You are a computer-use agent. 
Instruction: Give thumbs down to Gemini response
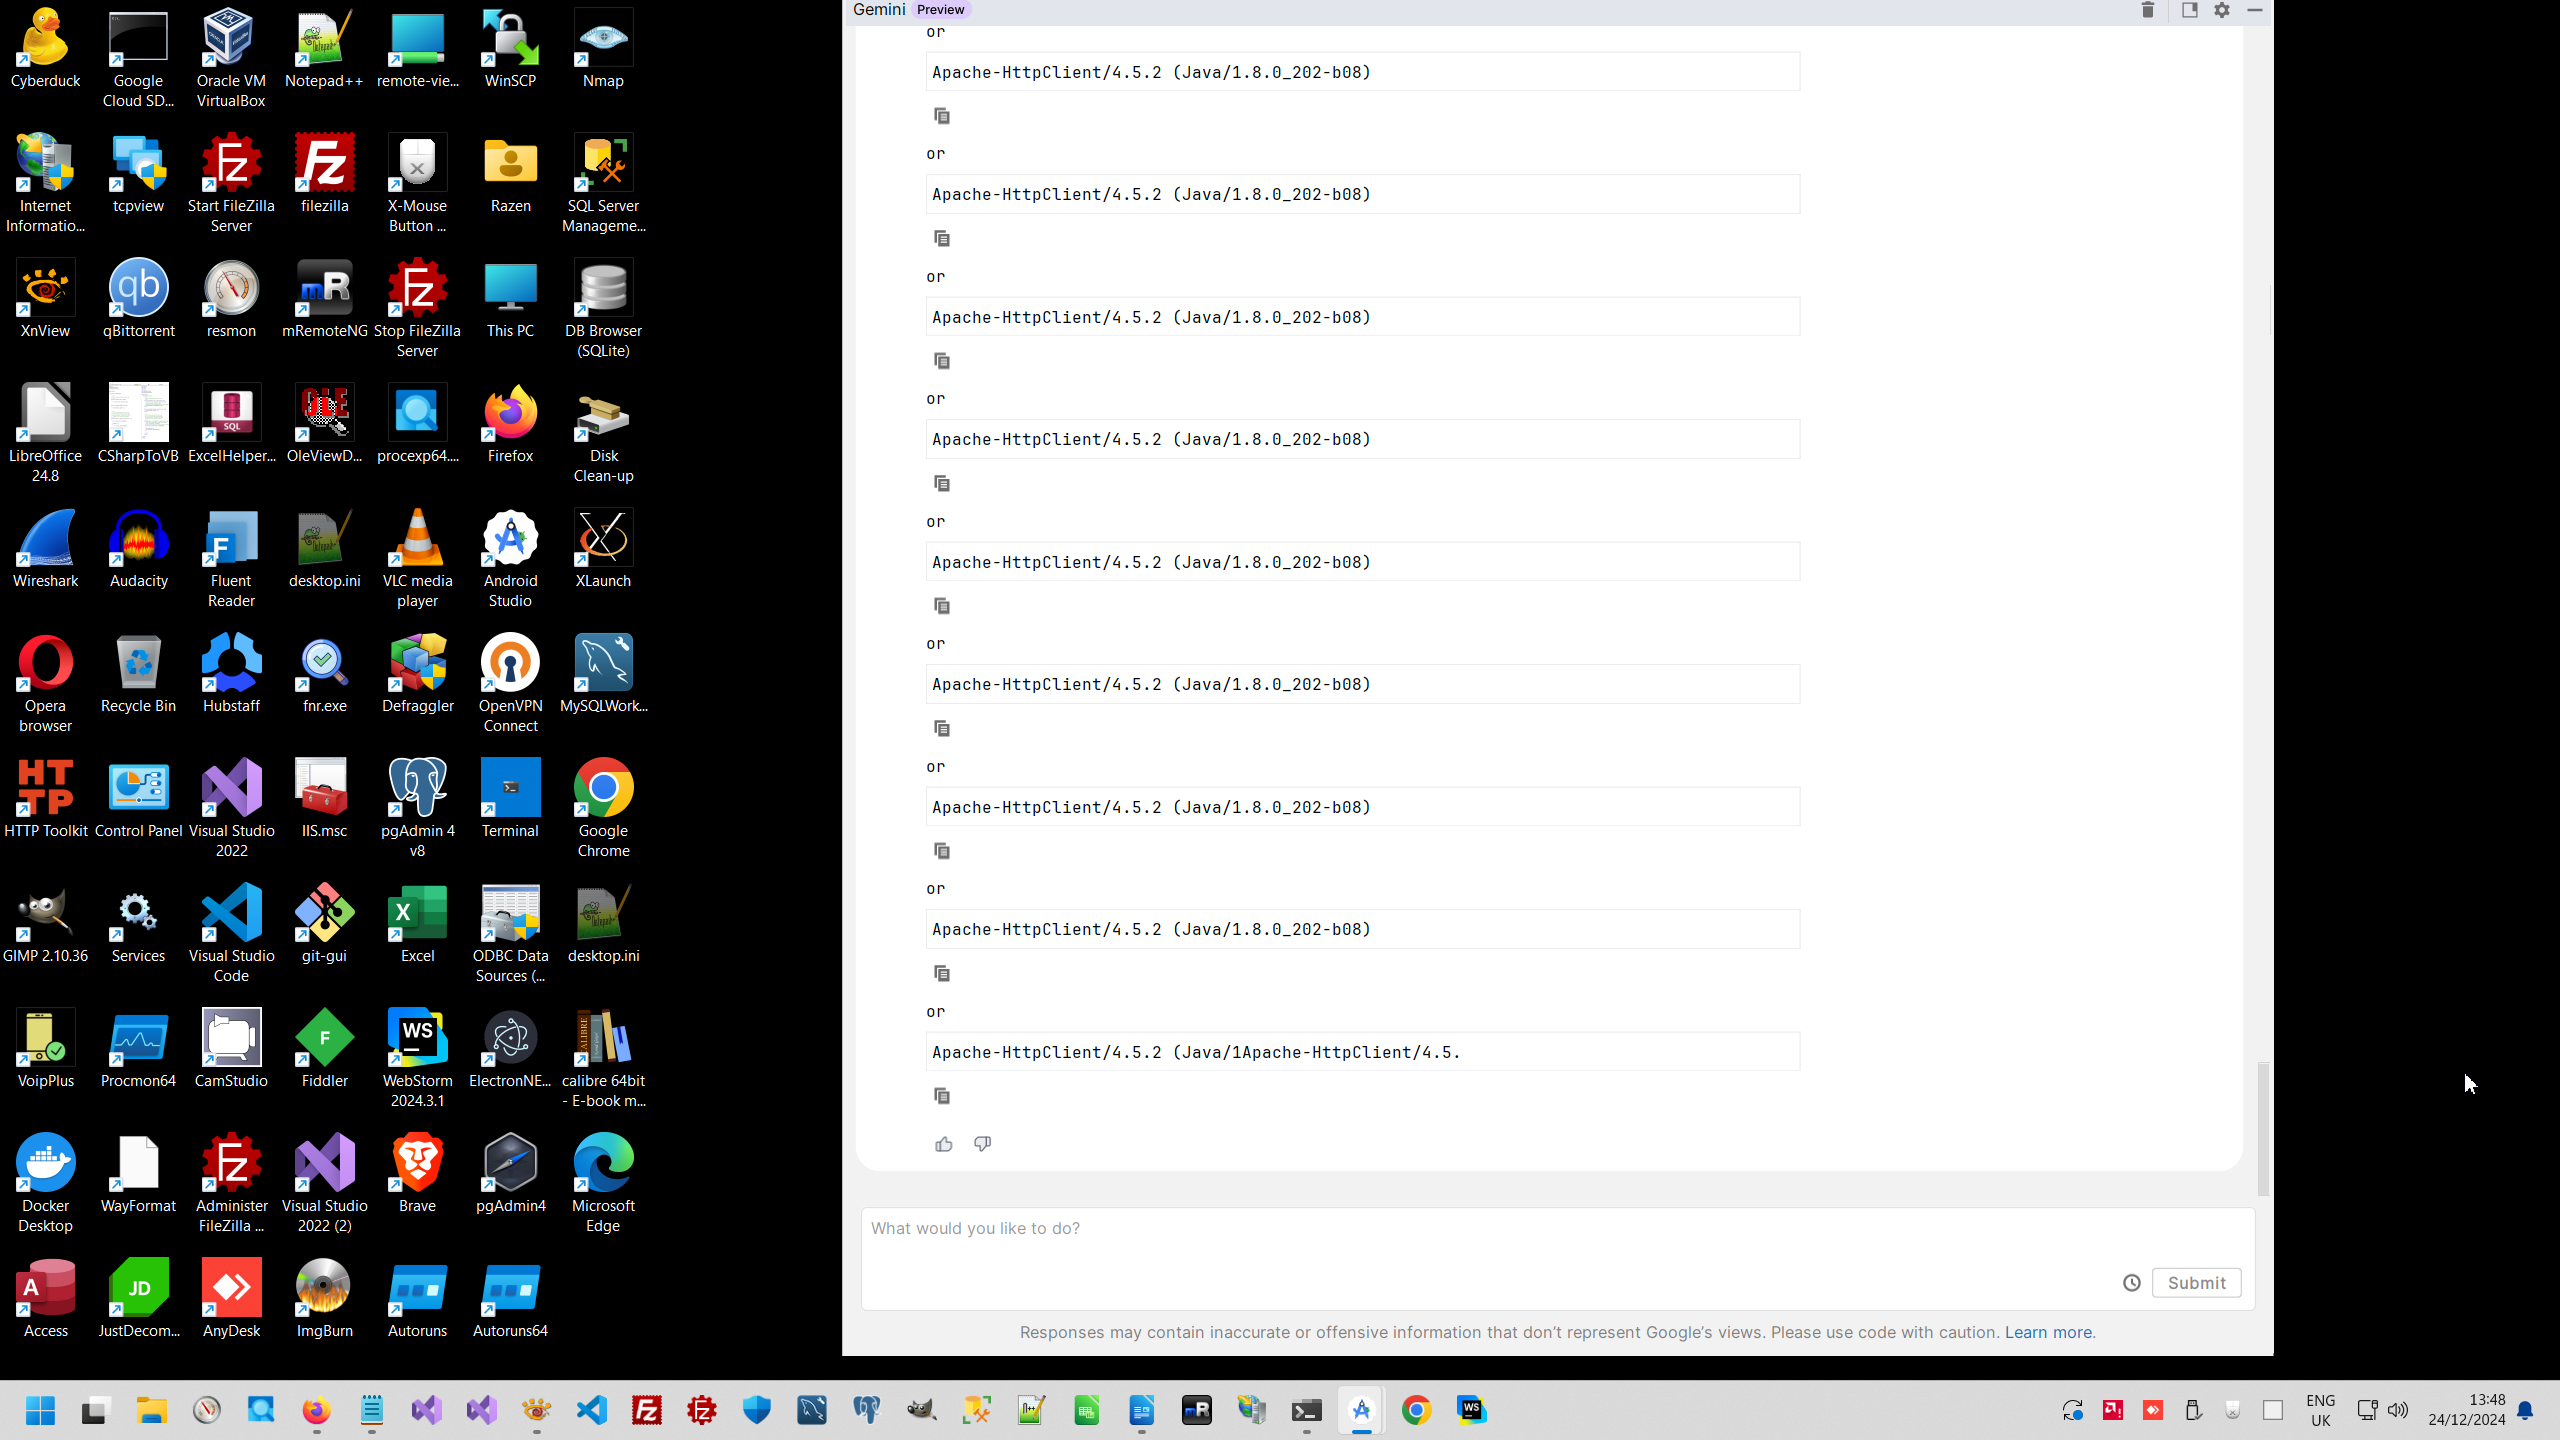(982, 1144)
